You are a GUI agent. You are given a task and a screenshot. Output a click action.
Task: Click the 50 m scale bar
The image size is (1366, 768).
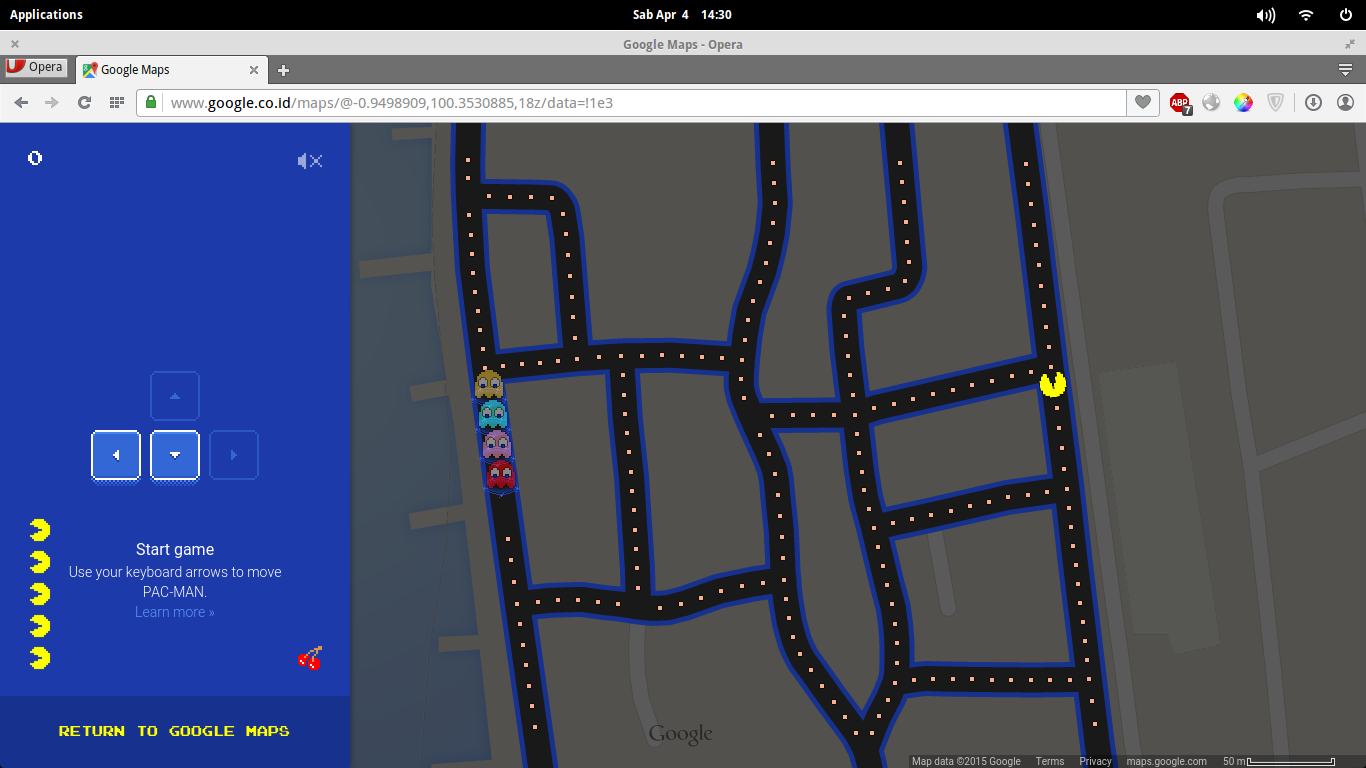tap(1278, 761)
